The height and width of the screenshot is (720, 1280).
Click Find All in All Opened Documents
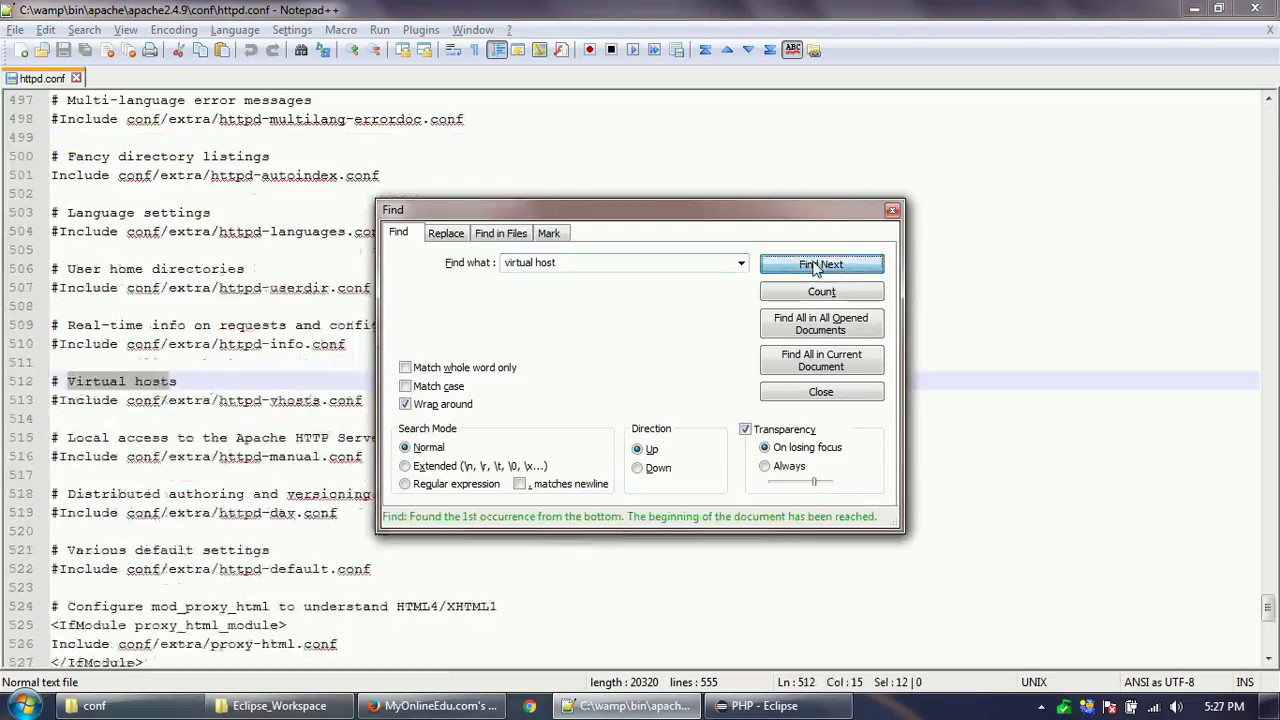(822, 324)
